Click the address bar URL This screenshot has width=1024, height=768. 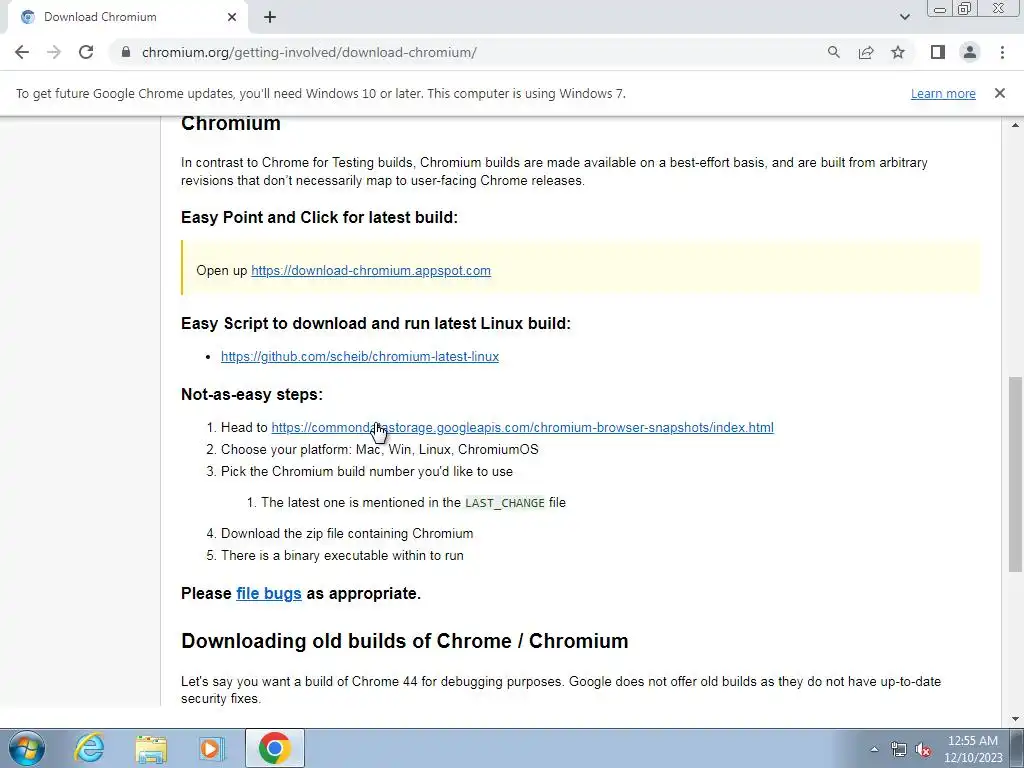(x=309, y=52)
